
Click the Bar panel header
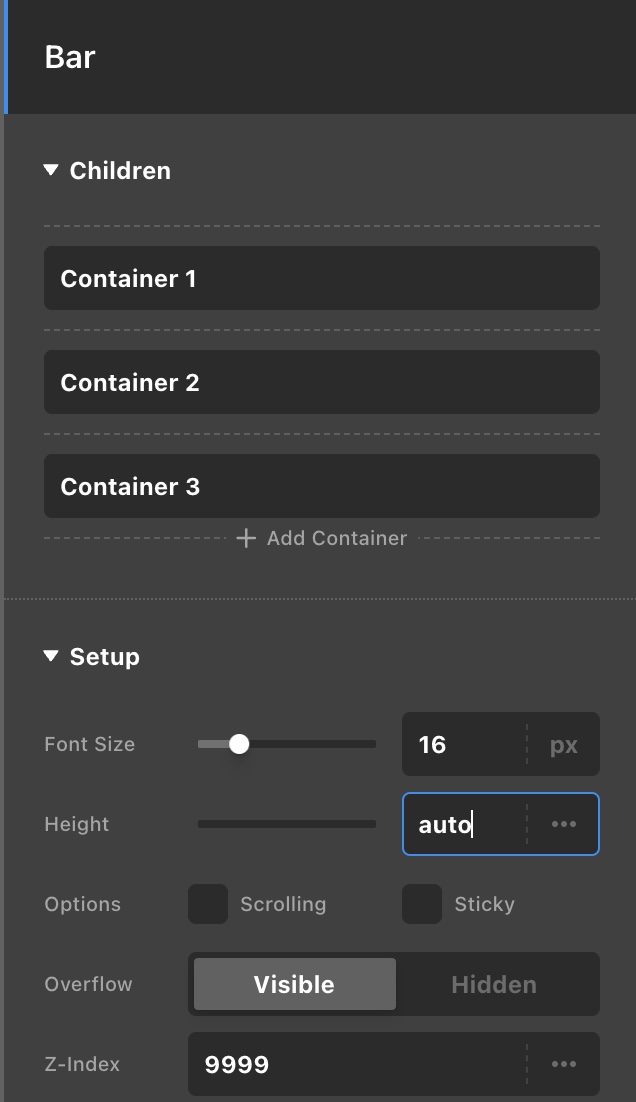pyautogui.click(x=320, y=57)
